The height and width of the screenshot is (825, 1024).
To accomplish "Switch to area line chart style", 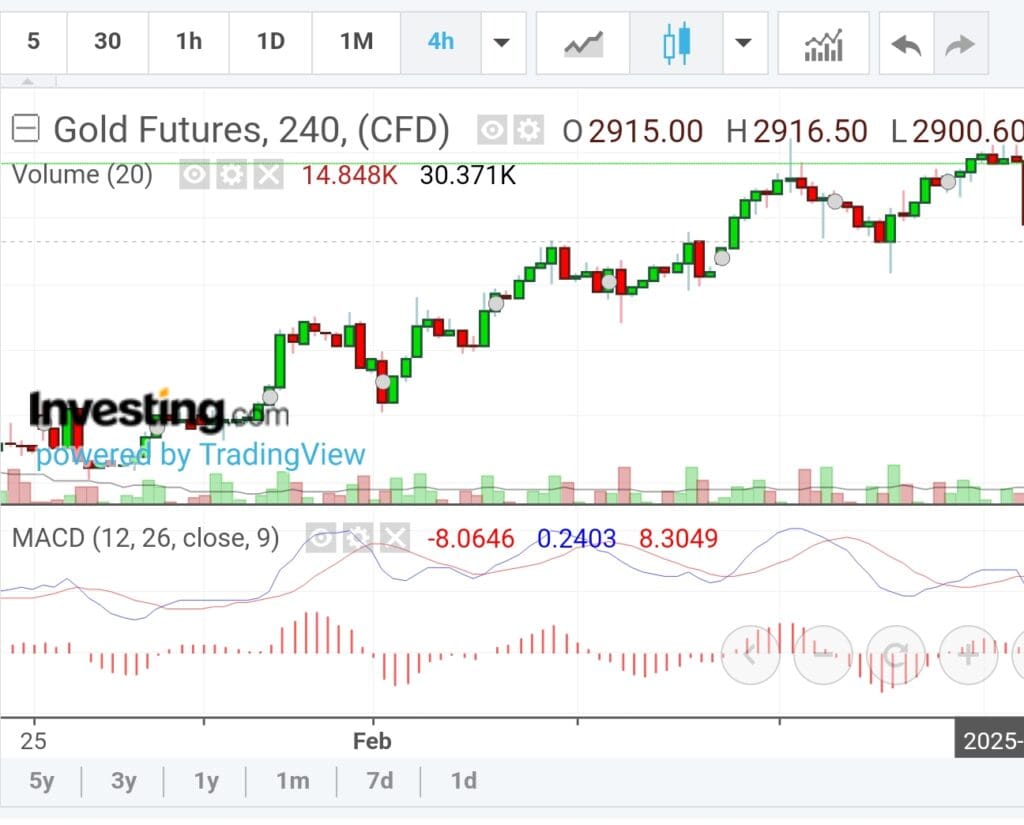I will (583, 43).
